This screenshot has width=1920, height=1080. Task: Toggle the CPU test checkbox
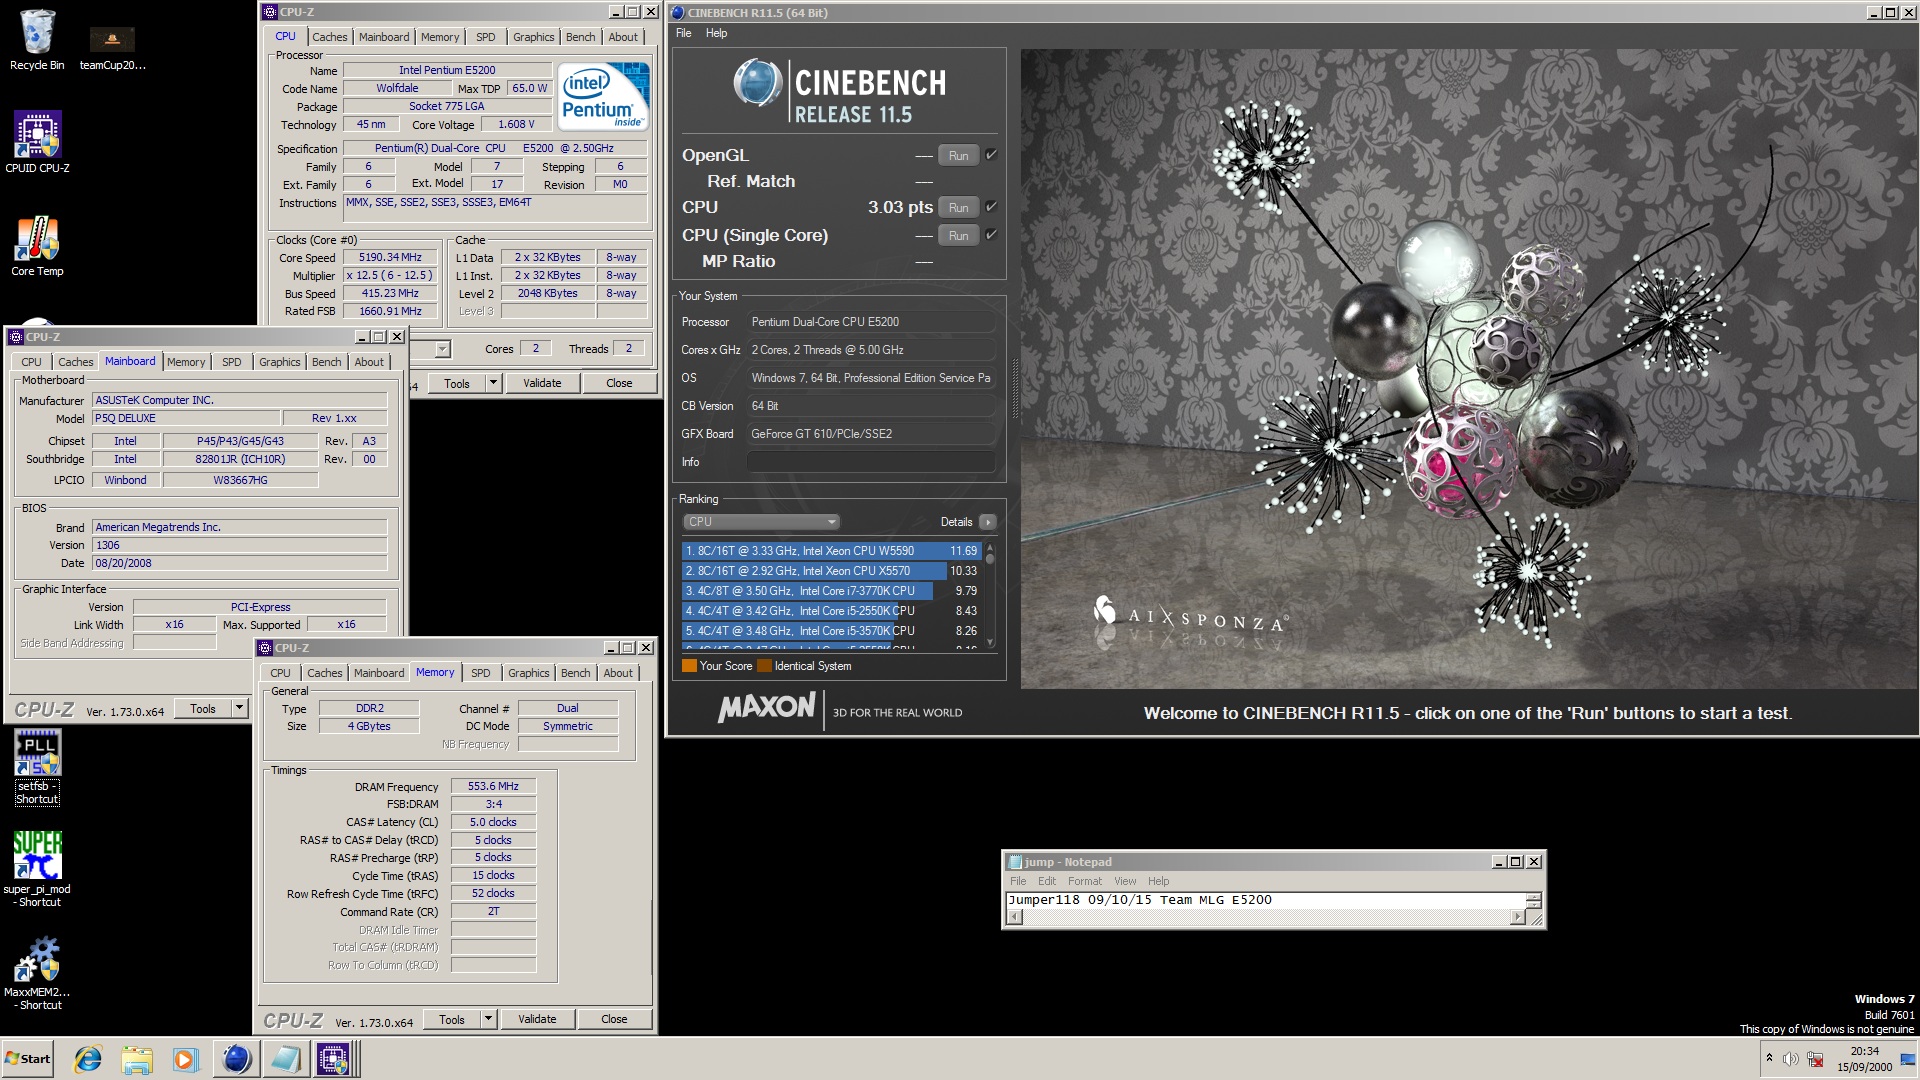click(x=991, y=207)
